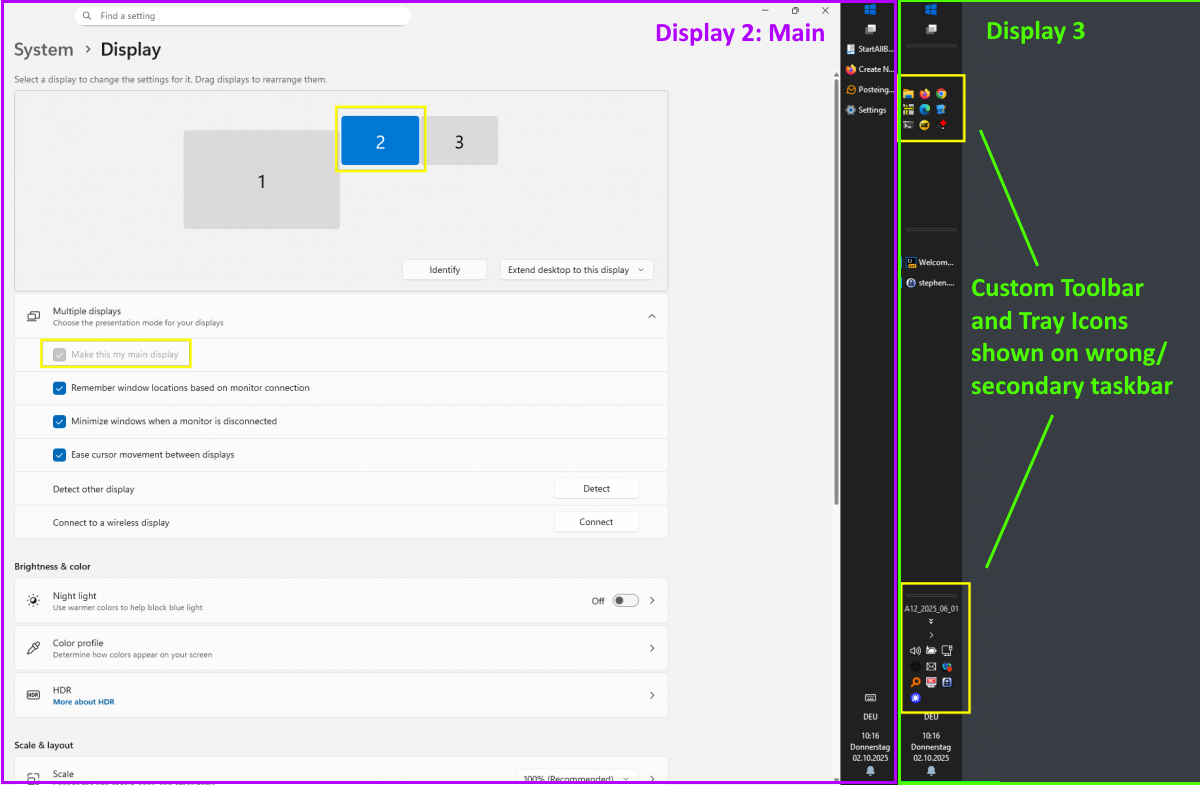Screen dimensions: 1200x785
Task: Open the Extend desktop to this display dropdown
Action: (x=576, y=270)
